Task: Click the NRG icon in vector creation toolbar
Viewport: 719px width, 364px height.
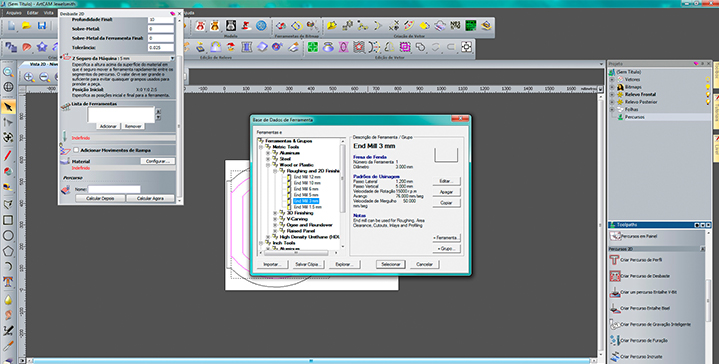Action: pos(455,26)
